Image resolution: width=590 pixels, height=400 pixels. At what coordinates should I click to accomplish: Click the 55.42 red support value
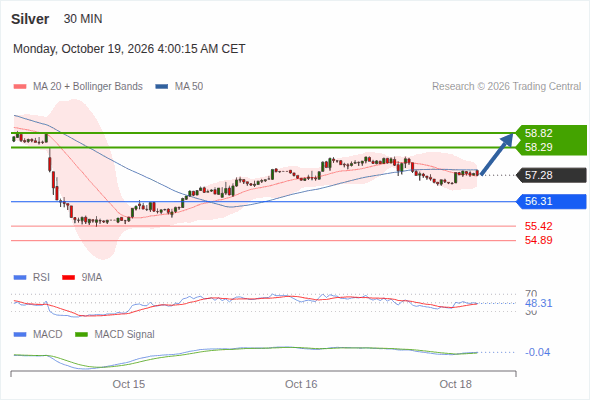coord(538,226)
